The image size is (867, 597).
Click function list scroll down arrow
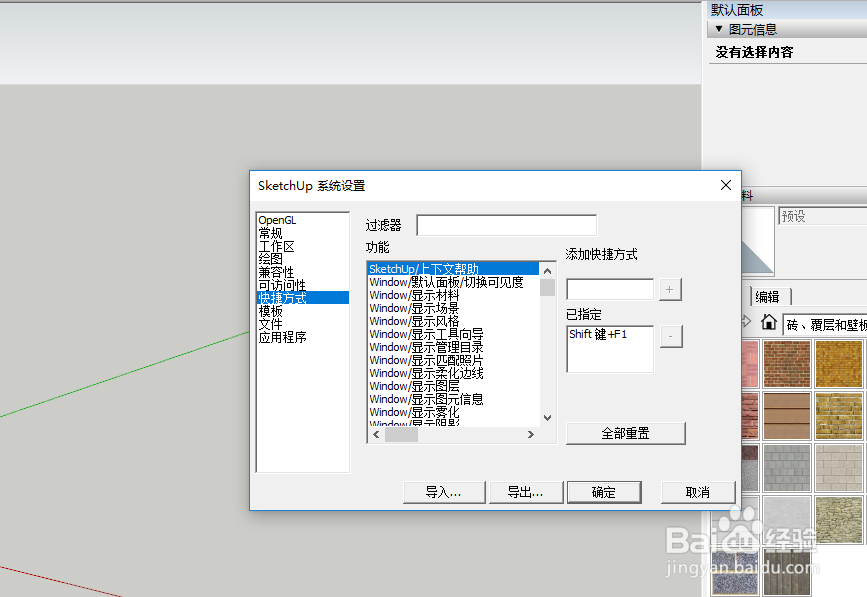coord(547,418)
